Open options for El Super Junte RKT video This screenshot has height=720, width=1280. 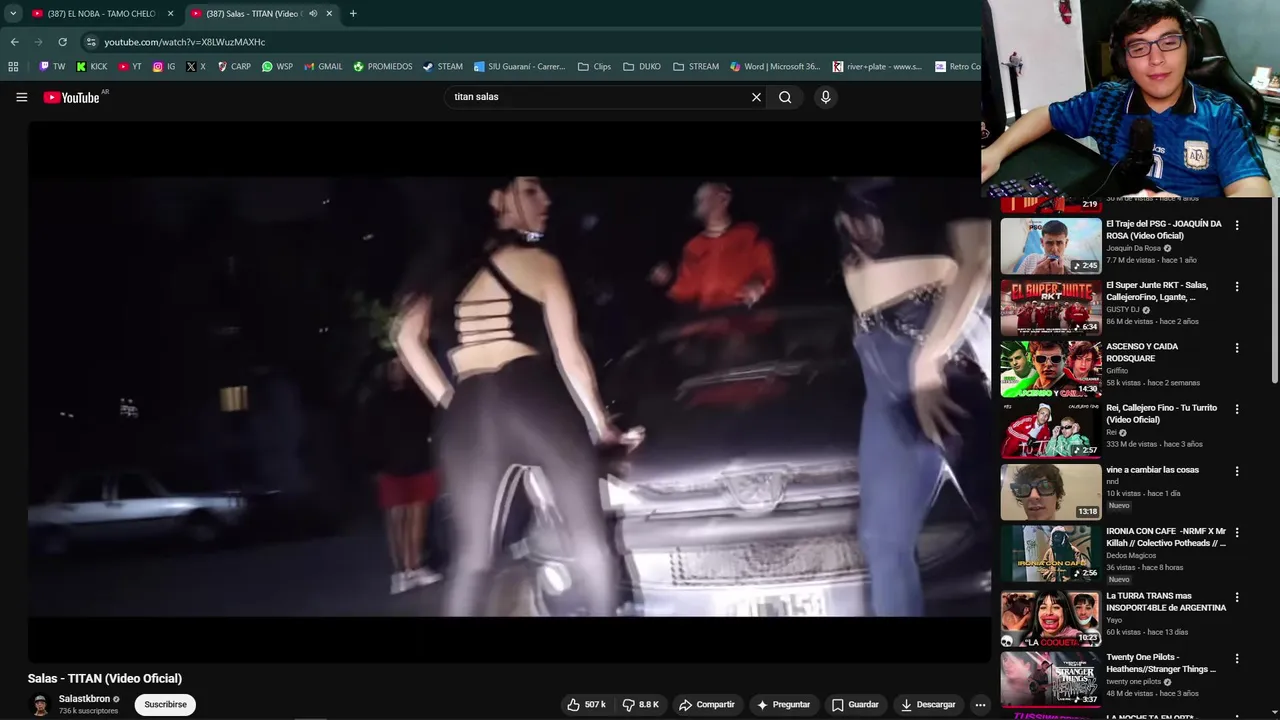pyautogui.click(x=1237, y=286)
